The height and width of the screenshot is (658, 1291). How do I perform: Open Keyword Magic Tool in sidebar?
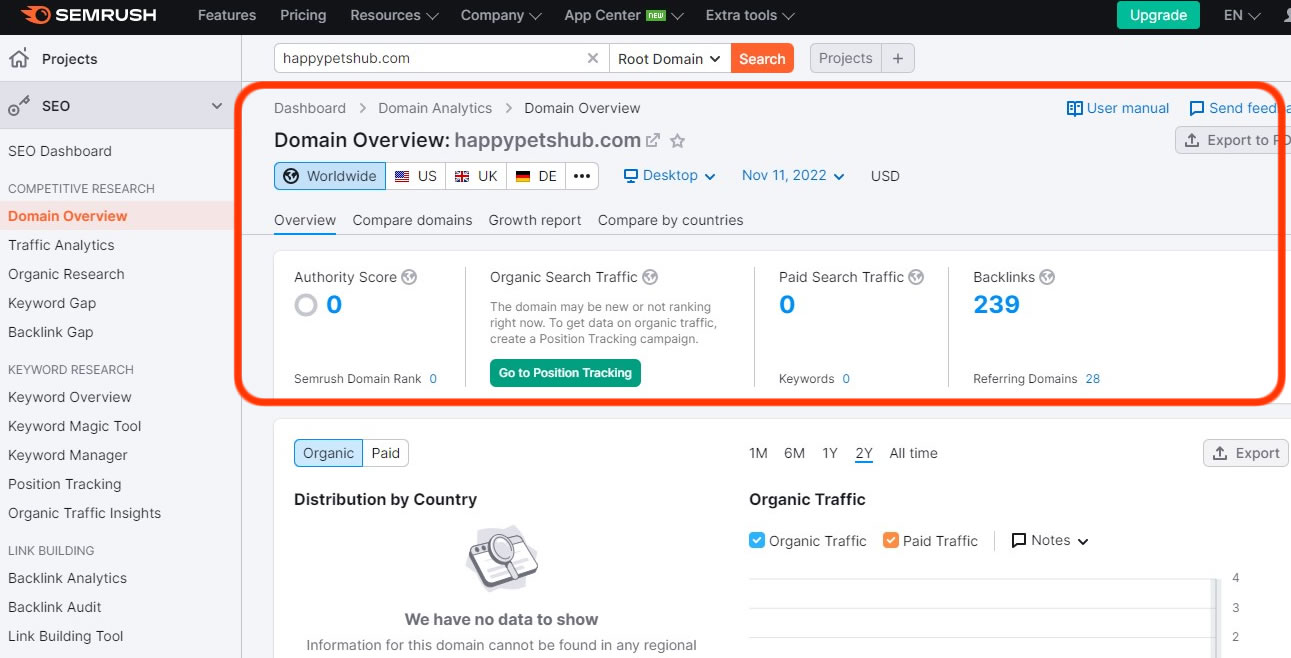(75, 426)
